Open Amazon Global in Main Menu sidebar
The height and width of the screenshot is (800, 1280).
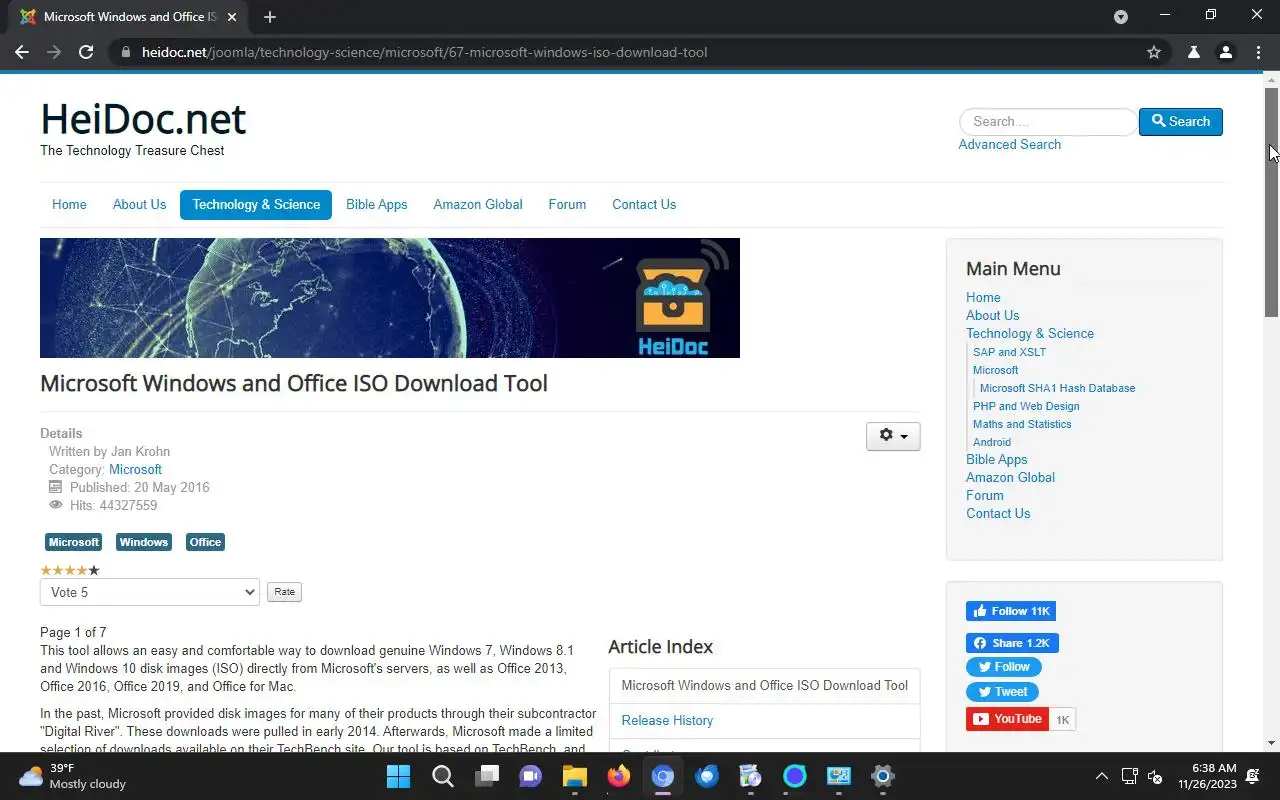tap(1010, 477)
